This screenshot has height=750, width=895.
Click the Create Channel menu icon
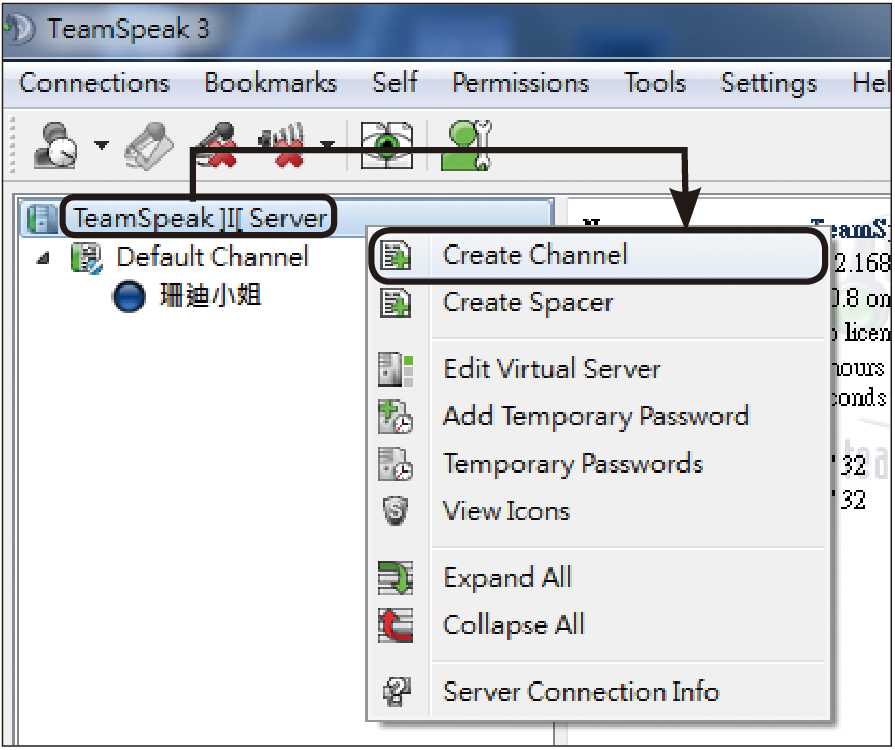[x=396, y=255]
